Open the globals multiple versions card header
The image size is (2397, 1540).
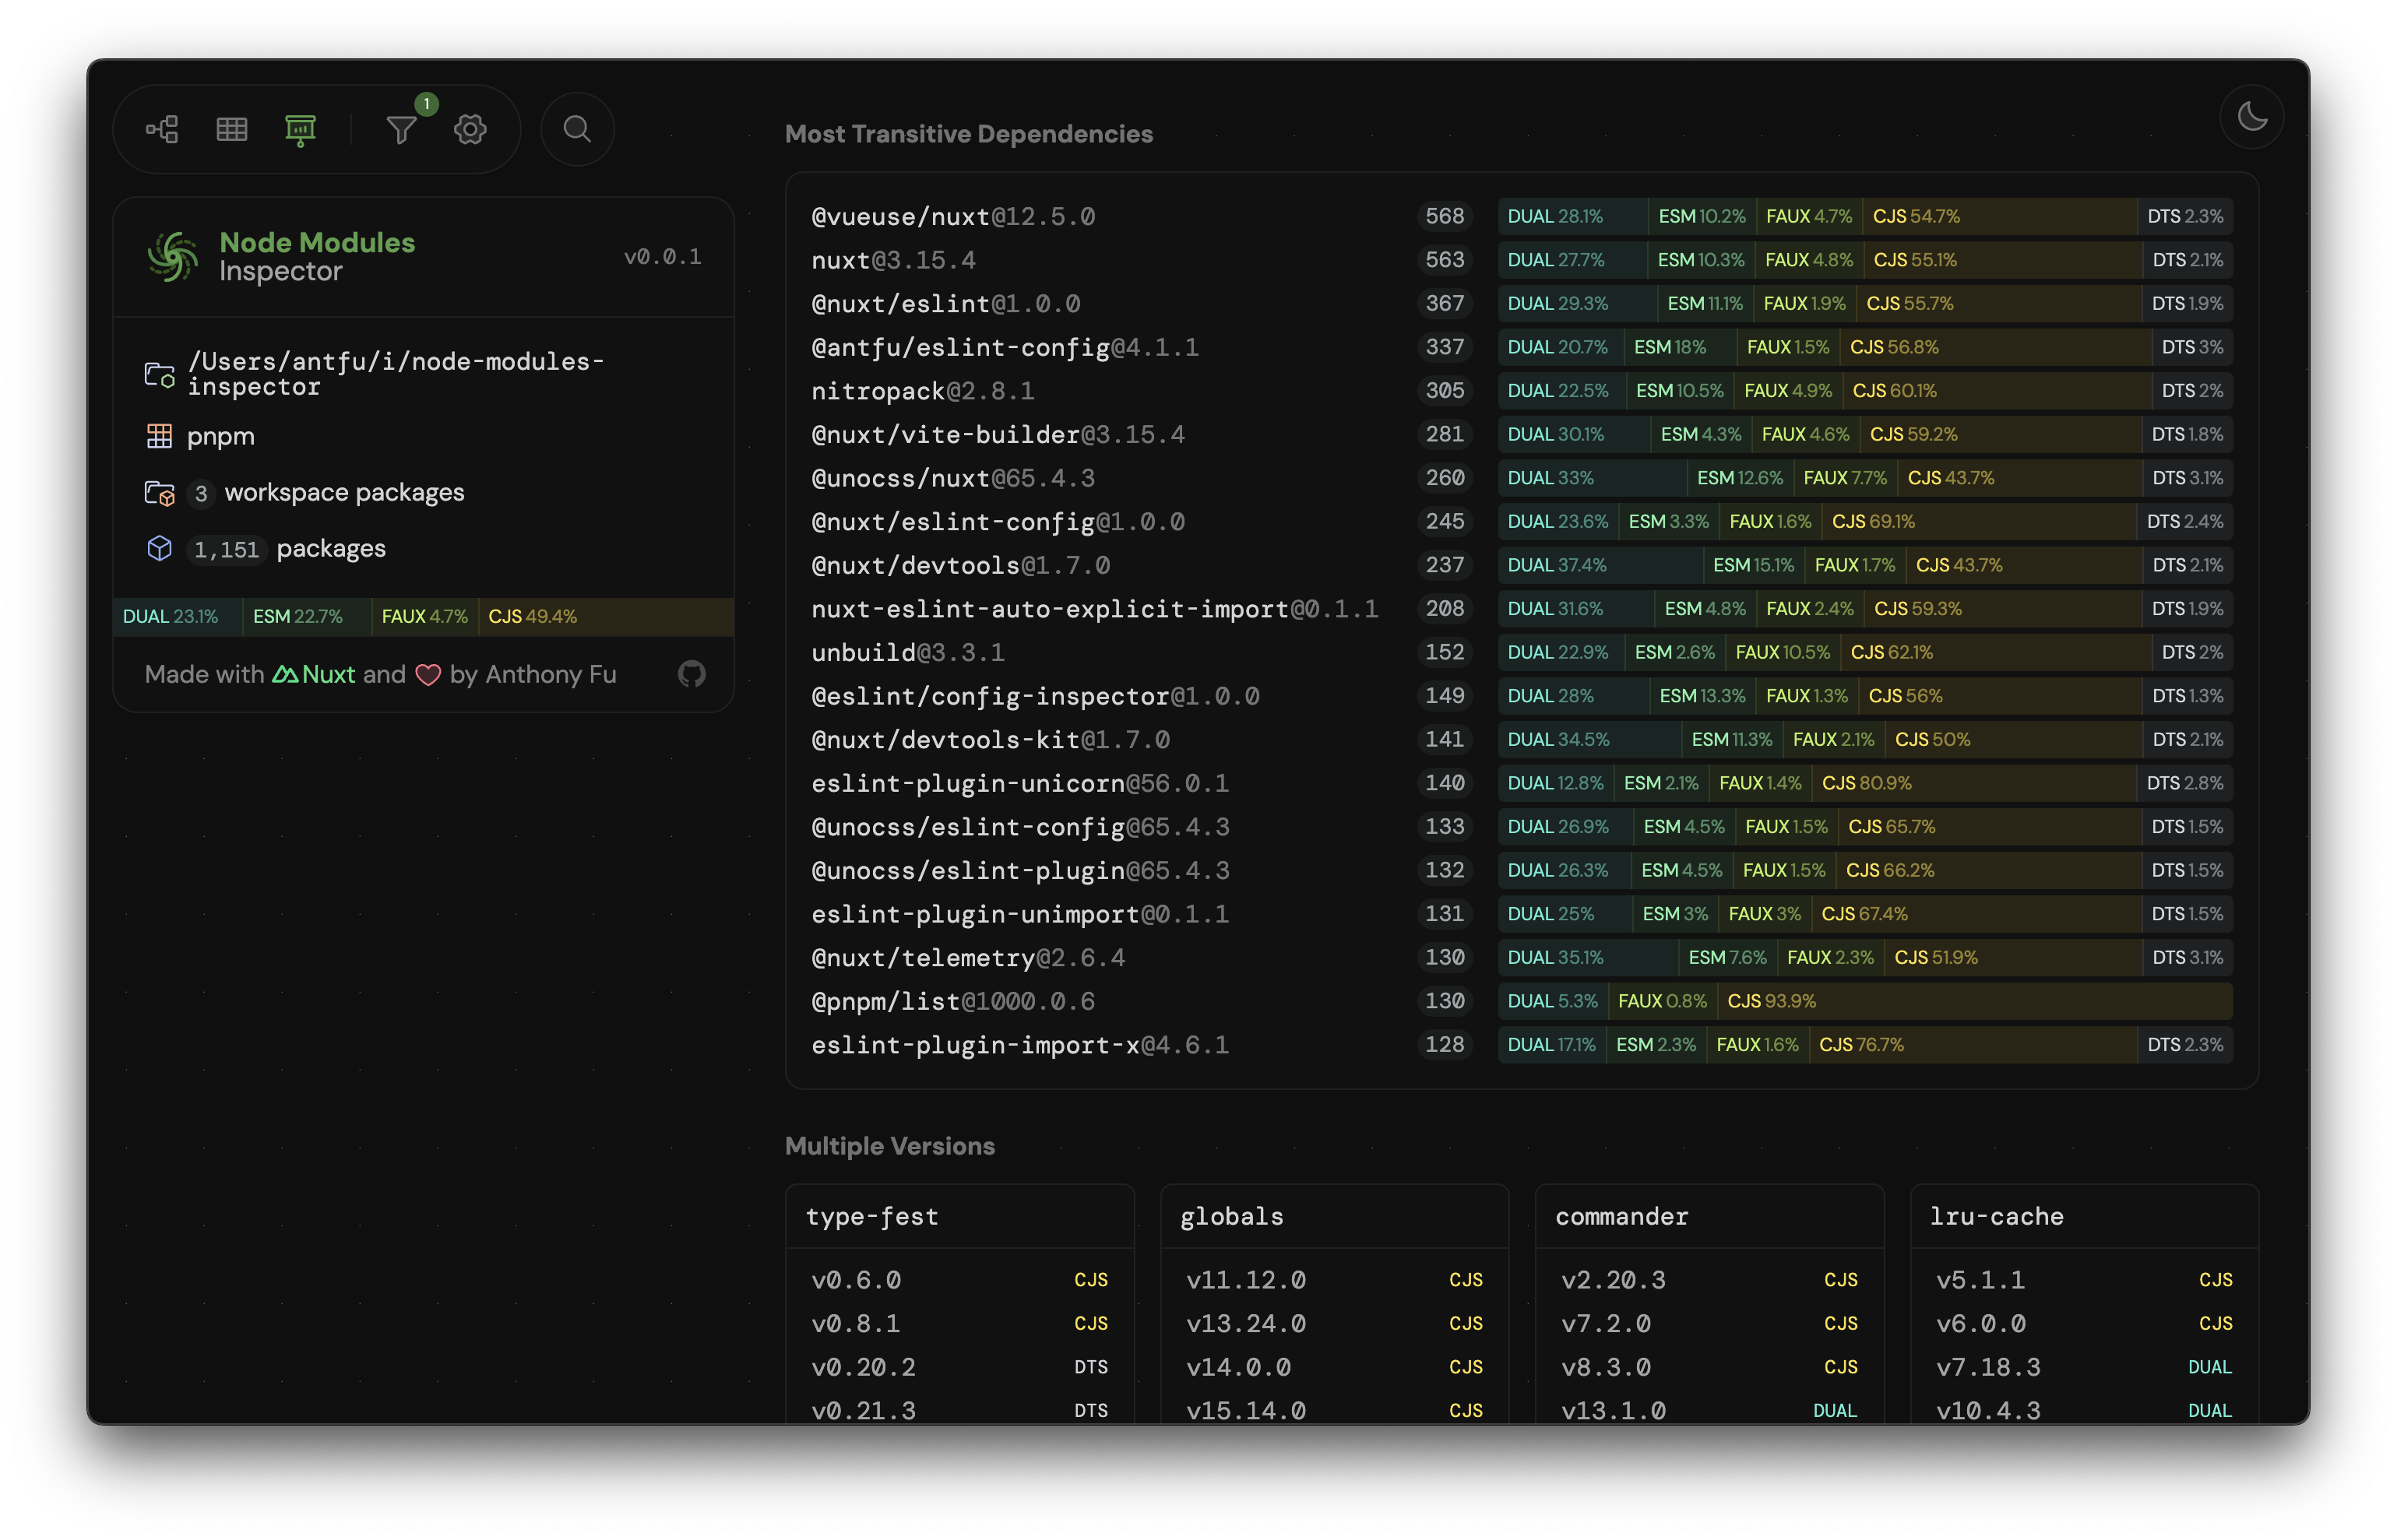[1334, 1217]
